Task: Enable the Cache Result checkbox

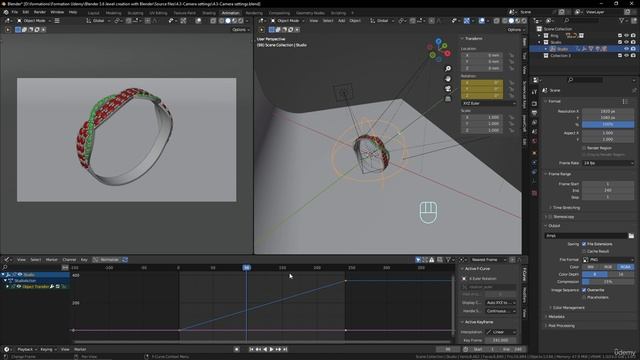Action: coord(584,251)
